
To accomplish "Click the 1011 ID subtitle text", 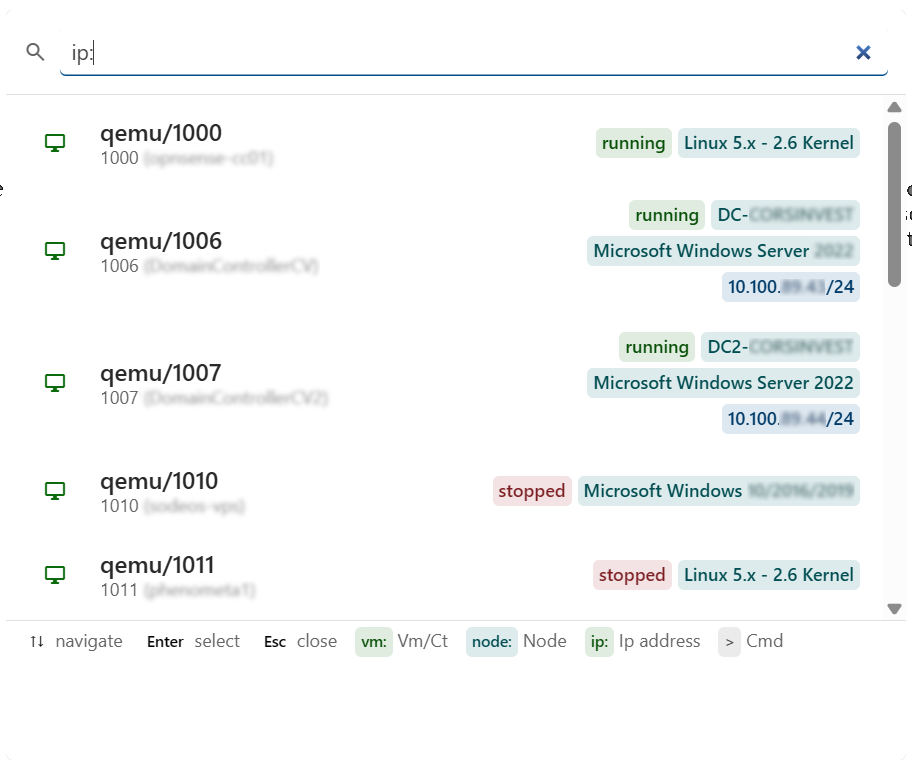I will 119,591.
